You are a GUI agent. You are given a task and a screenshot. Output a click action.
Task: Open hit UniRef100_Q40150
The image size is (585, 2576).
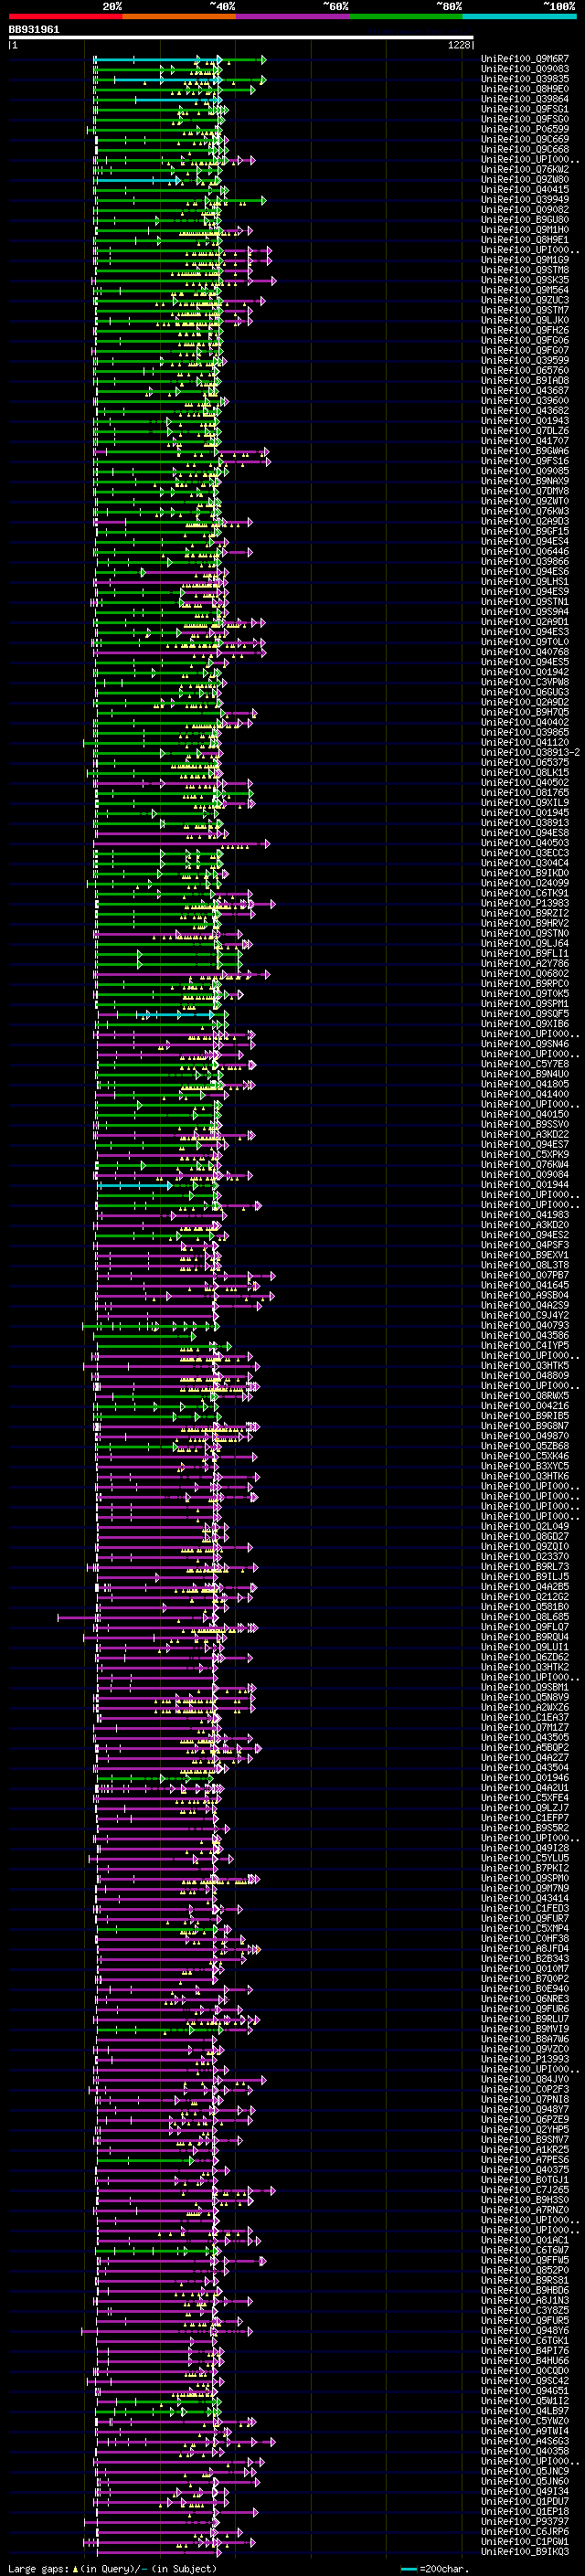pyautogui.click(x=525, y=1115)
